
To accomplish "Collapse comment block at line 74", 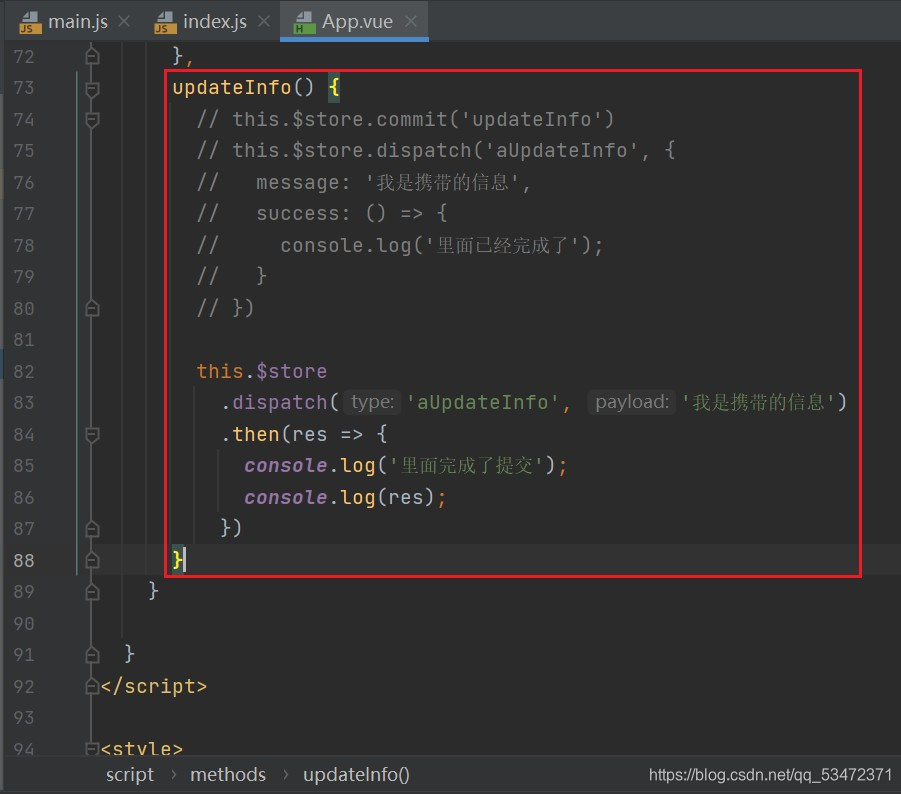I will click(92, 120).
